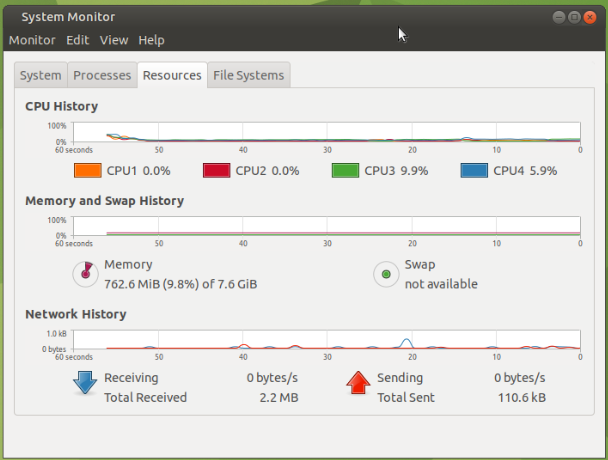Viewport: 608px width, 460px height.
Task: Open the green CPU3 color picker
Action: (x=346, y=171)
